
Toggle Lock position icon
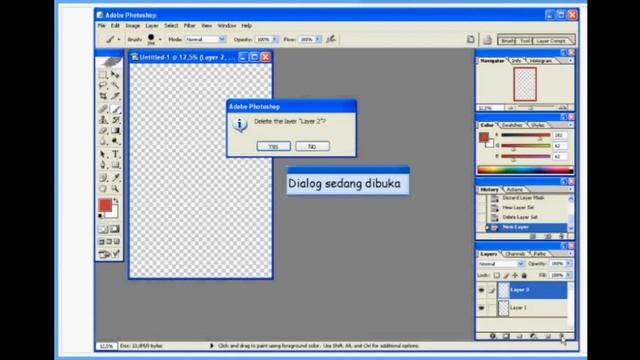[x=515, y=276]
